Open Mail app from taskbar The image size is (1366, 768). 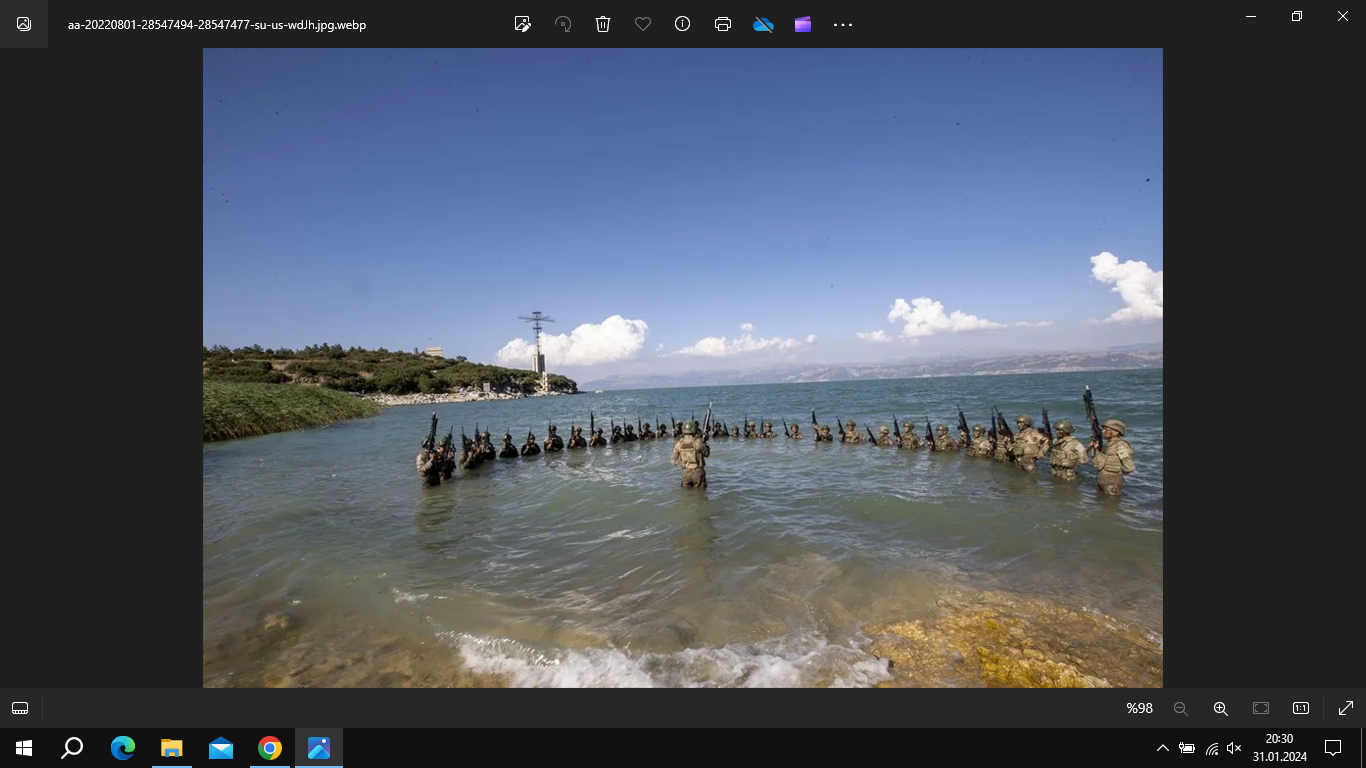pyautogui.click(x=221, y=748)
